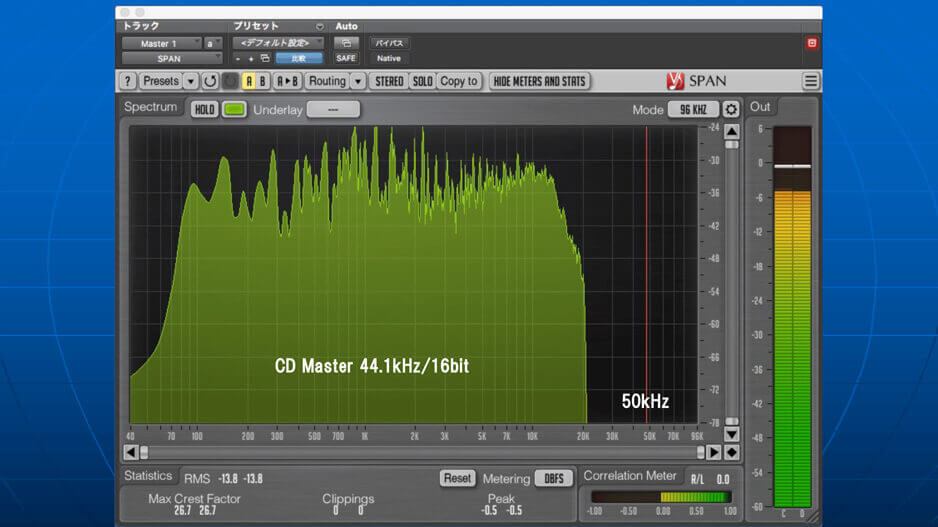This screenshot has height=527, width=938.
Task: Click the A-to-B copy state button
Action: click(288, 81)
